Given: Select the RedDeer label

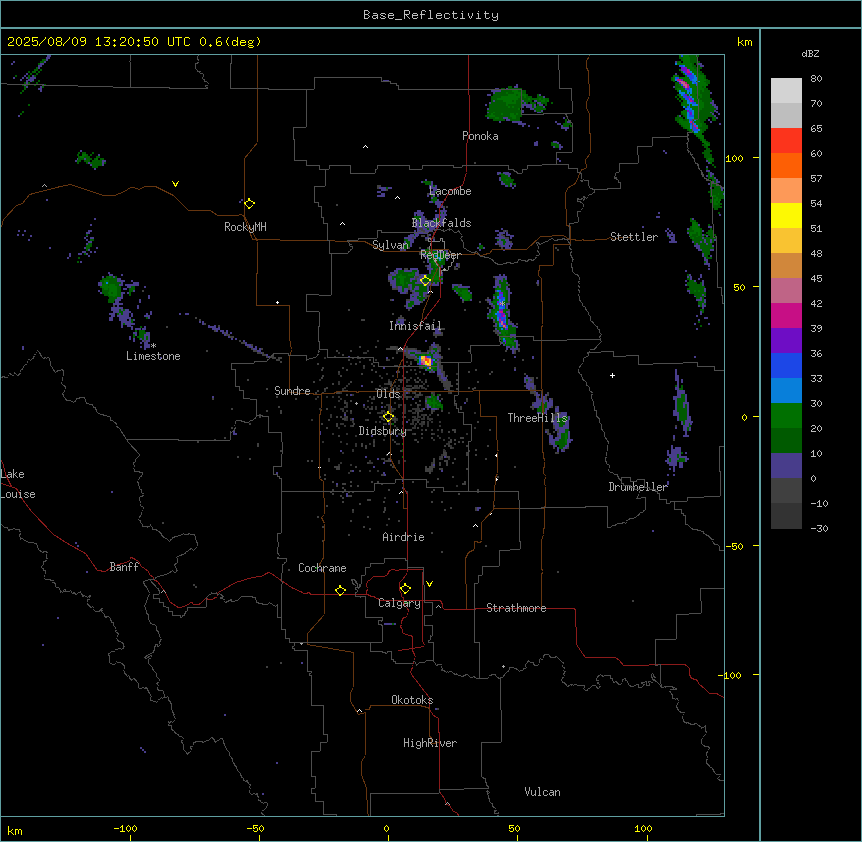Looking at the screenshot, I should point(440,255).
